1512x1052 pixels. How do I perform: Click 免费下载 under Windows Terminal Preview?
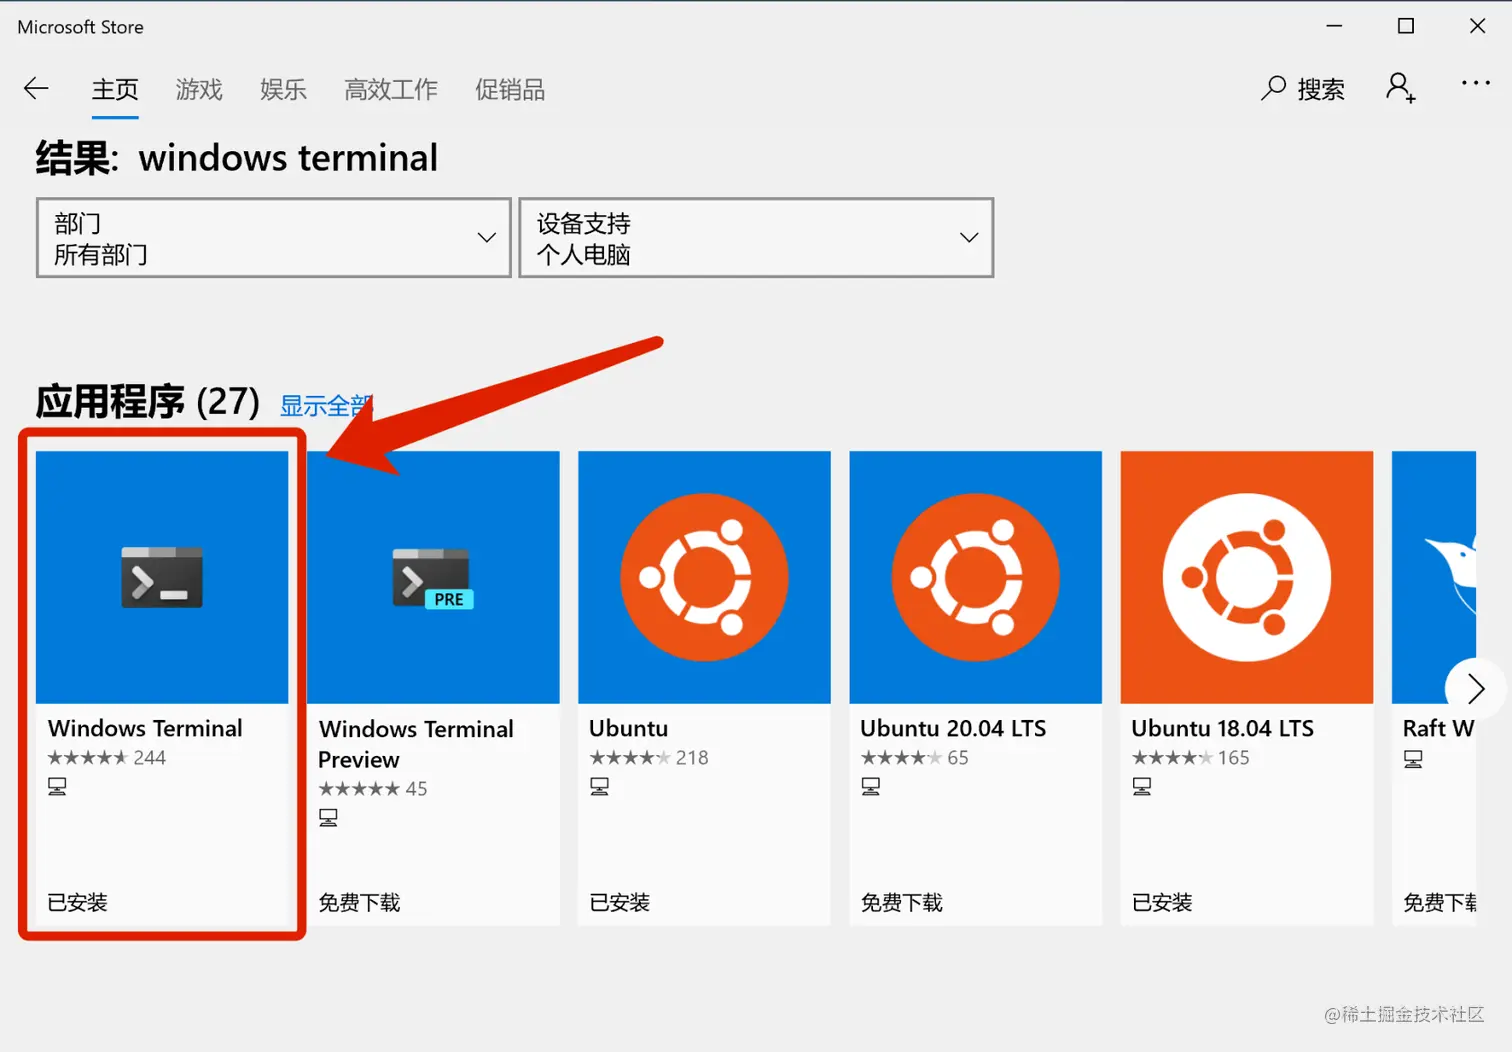(x=359, y=902)
